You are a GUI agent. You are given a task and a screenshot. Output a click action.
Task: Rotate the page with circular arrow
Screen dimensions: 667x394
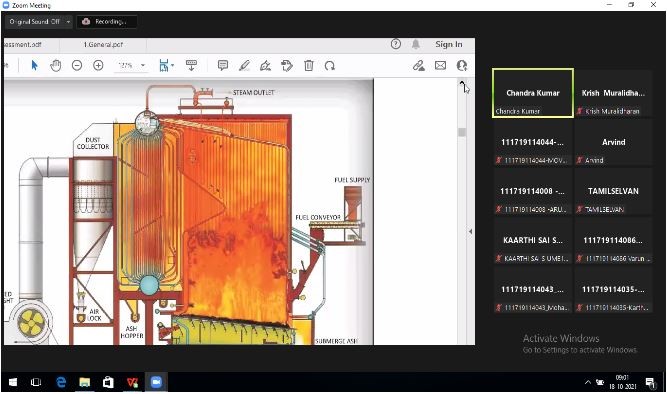(330, 66)
